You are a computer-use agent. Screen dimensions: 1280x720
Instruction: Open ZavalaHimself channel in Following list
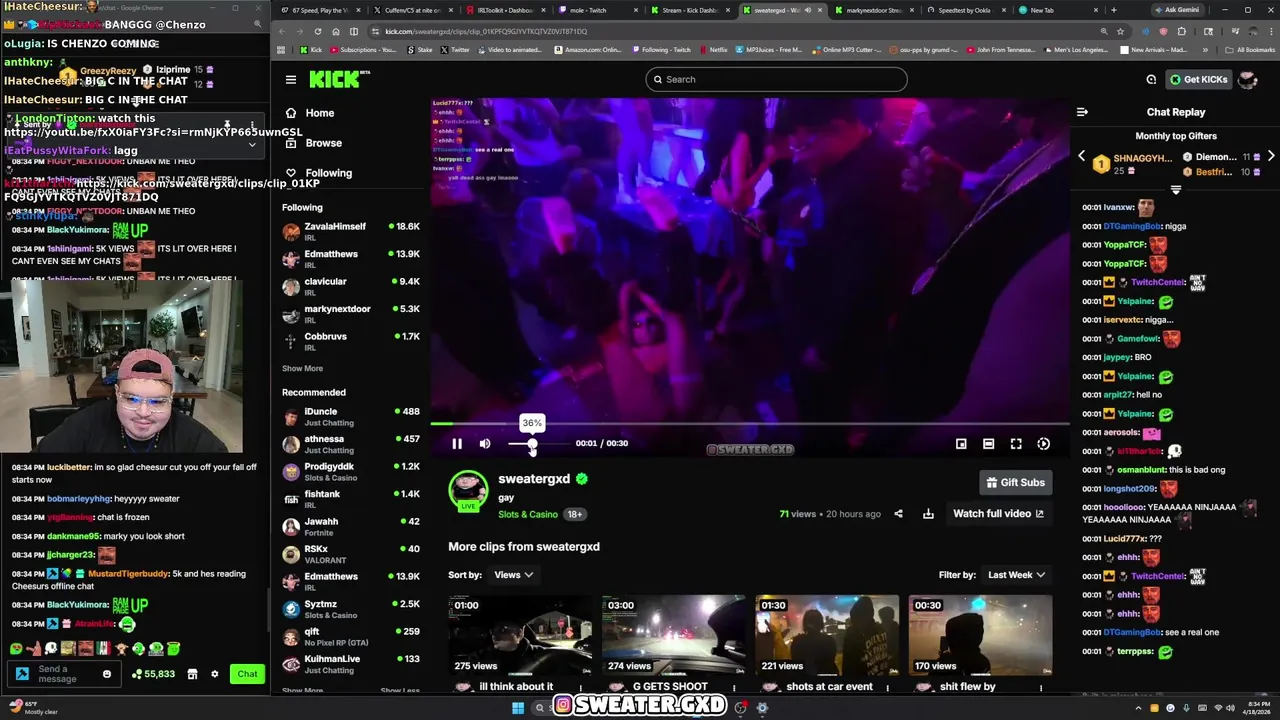(x=351, y=231)
